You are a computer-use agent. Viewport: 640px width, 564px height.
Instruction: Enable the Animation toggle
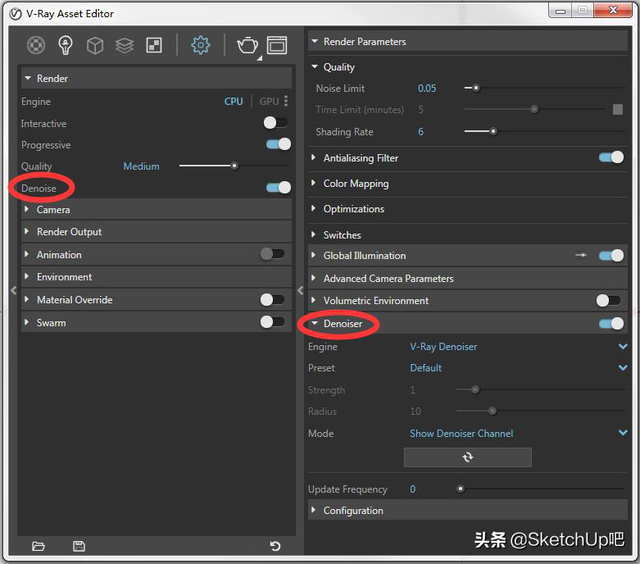[x=272, y=254]
